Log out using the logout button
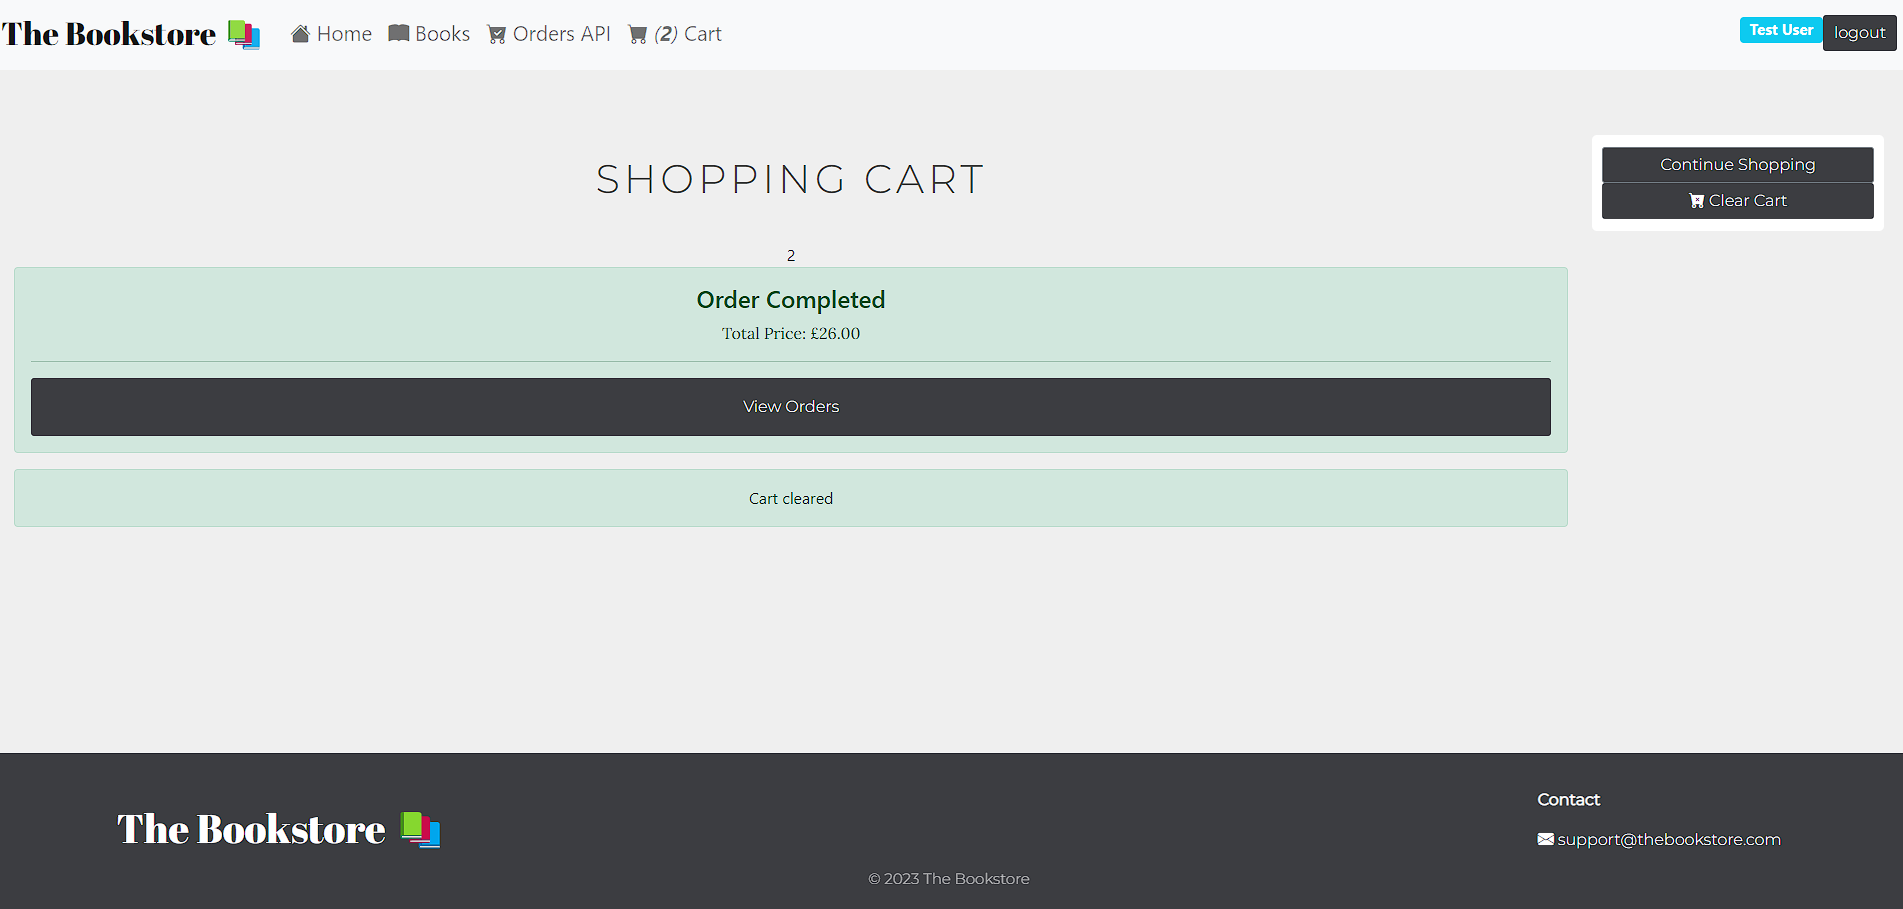This screenshot has height=909, width=1903. [1860, 33]
